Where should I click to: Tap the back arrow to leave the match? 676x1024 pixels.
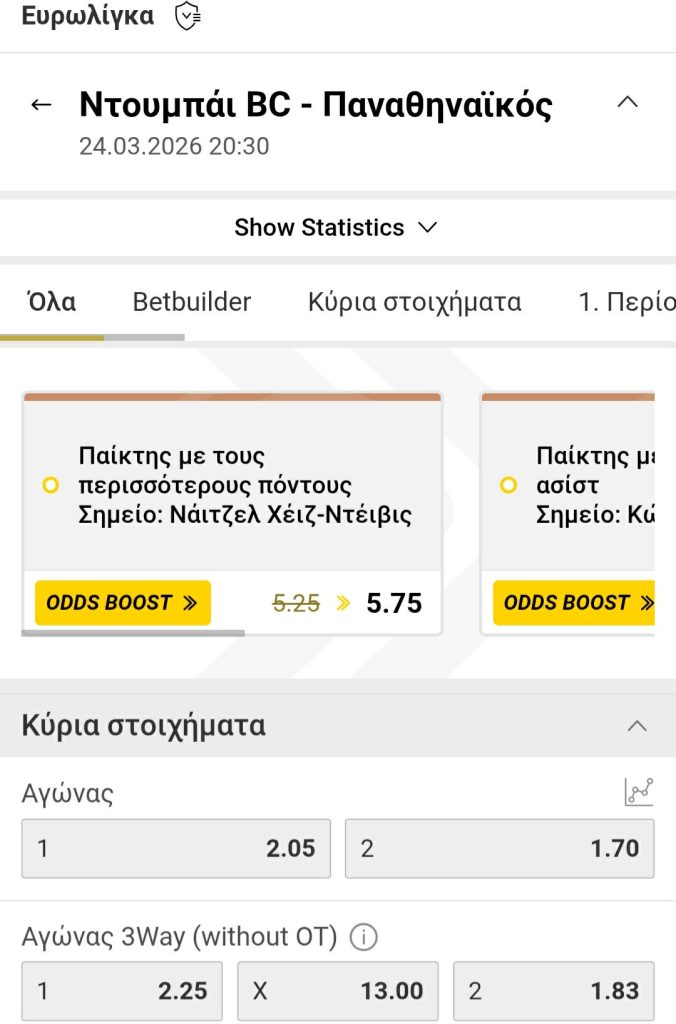[40, 104]
